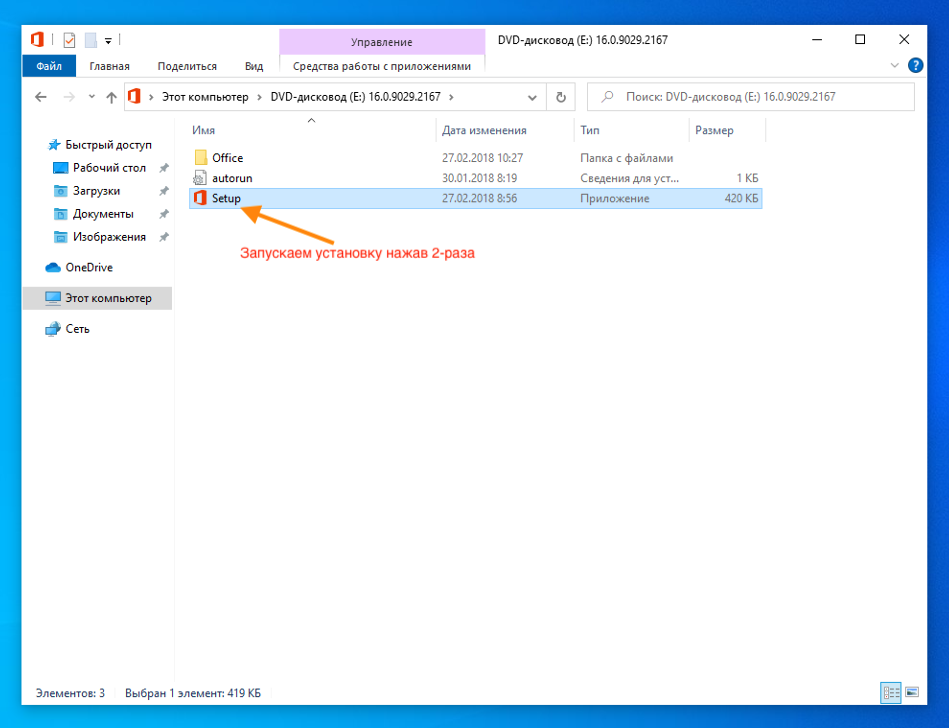
Task: Click the Office folder name
Action: click(x=228, y=158)
